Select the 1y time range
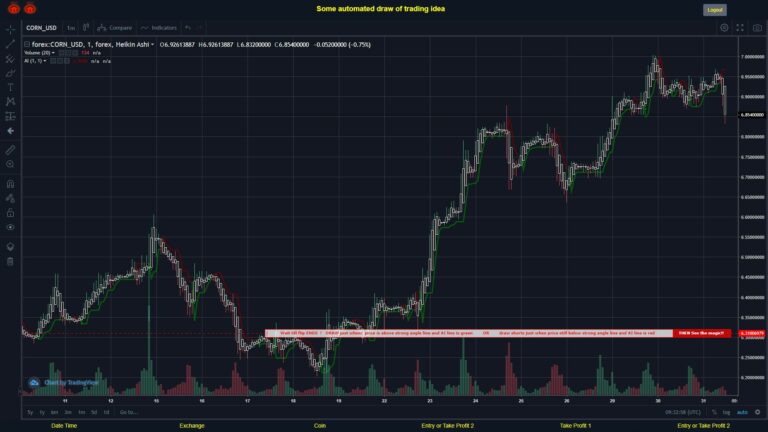The width and height of the screenshot is (768, 432). [42, 412]
